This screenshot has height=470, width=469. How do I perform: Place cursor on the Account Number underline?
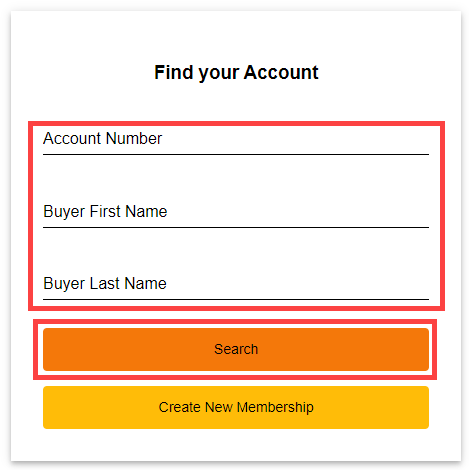tap(236, 154)
